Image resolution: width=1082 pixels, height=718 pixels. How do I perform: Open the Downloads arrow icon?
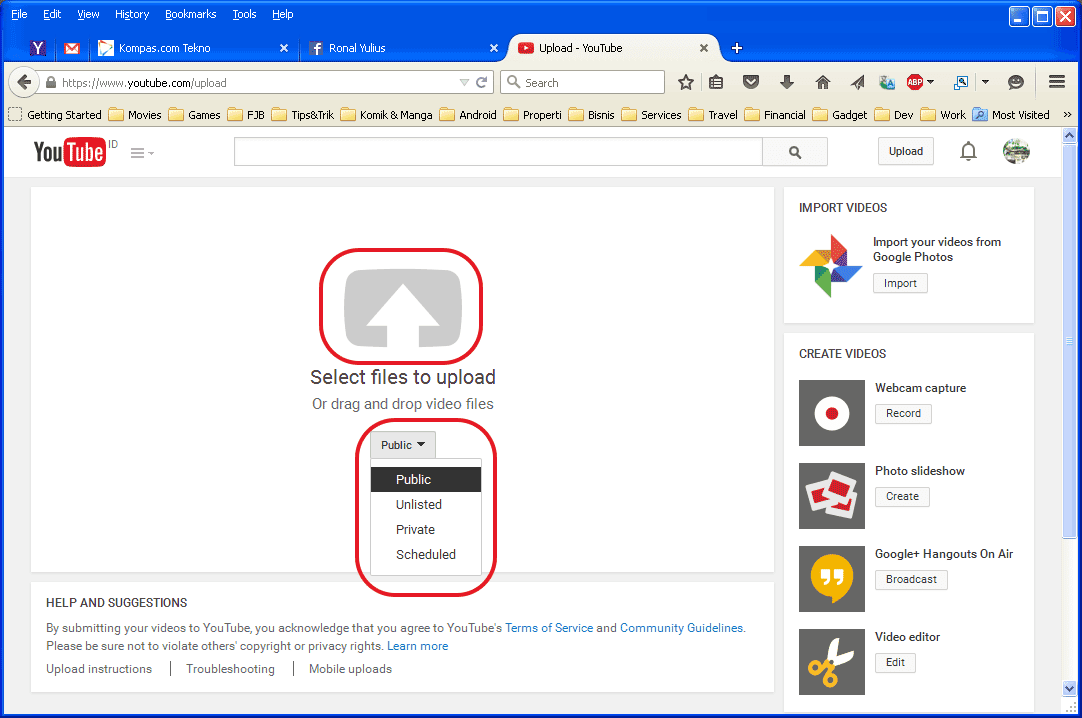point(787,83)
